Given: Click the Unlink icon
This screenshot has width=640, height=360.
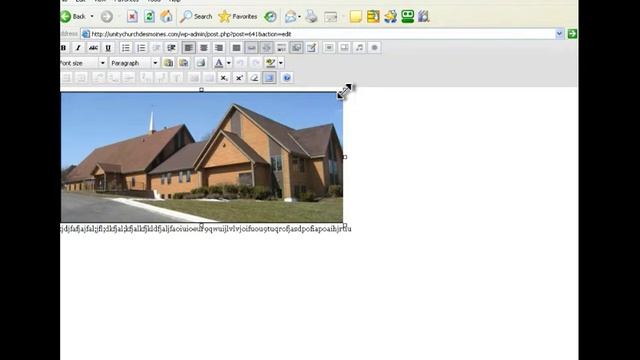Looking at the screenshot, I should pos(267,48).
